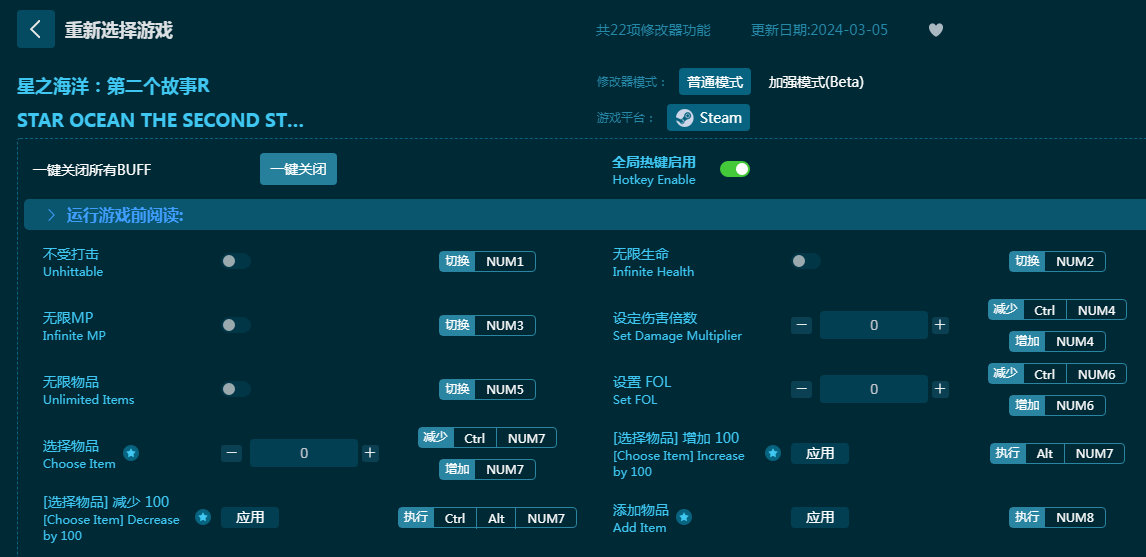This screenshot has height=557, width=1146.
Task: Increase Set FOL value with plus
Action: 940,389
